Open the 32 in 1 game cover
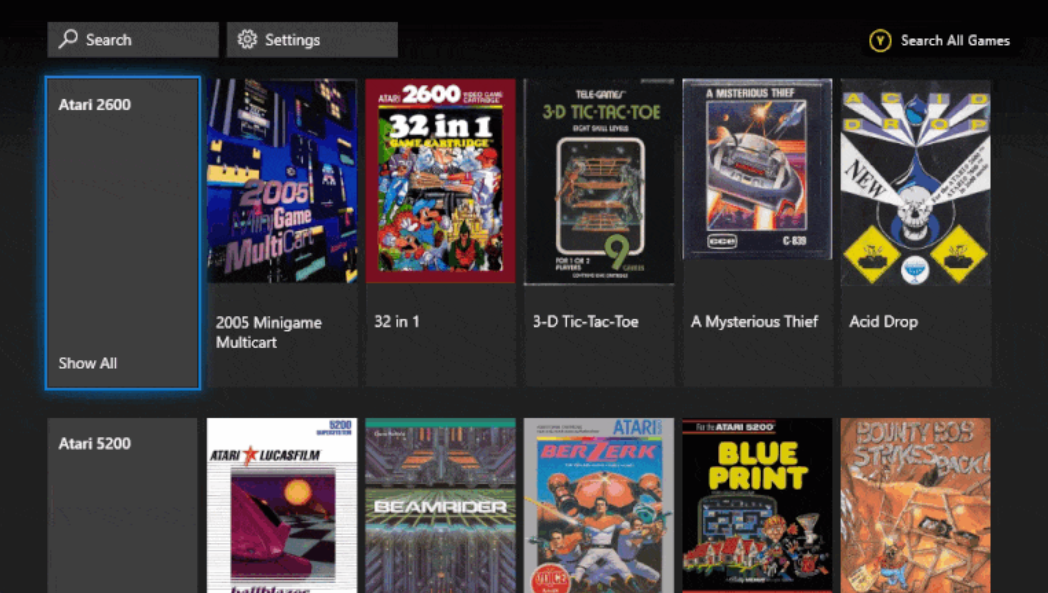The width and height of the screenshot is (1048, 593). click(440, 181)
